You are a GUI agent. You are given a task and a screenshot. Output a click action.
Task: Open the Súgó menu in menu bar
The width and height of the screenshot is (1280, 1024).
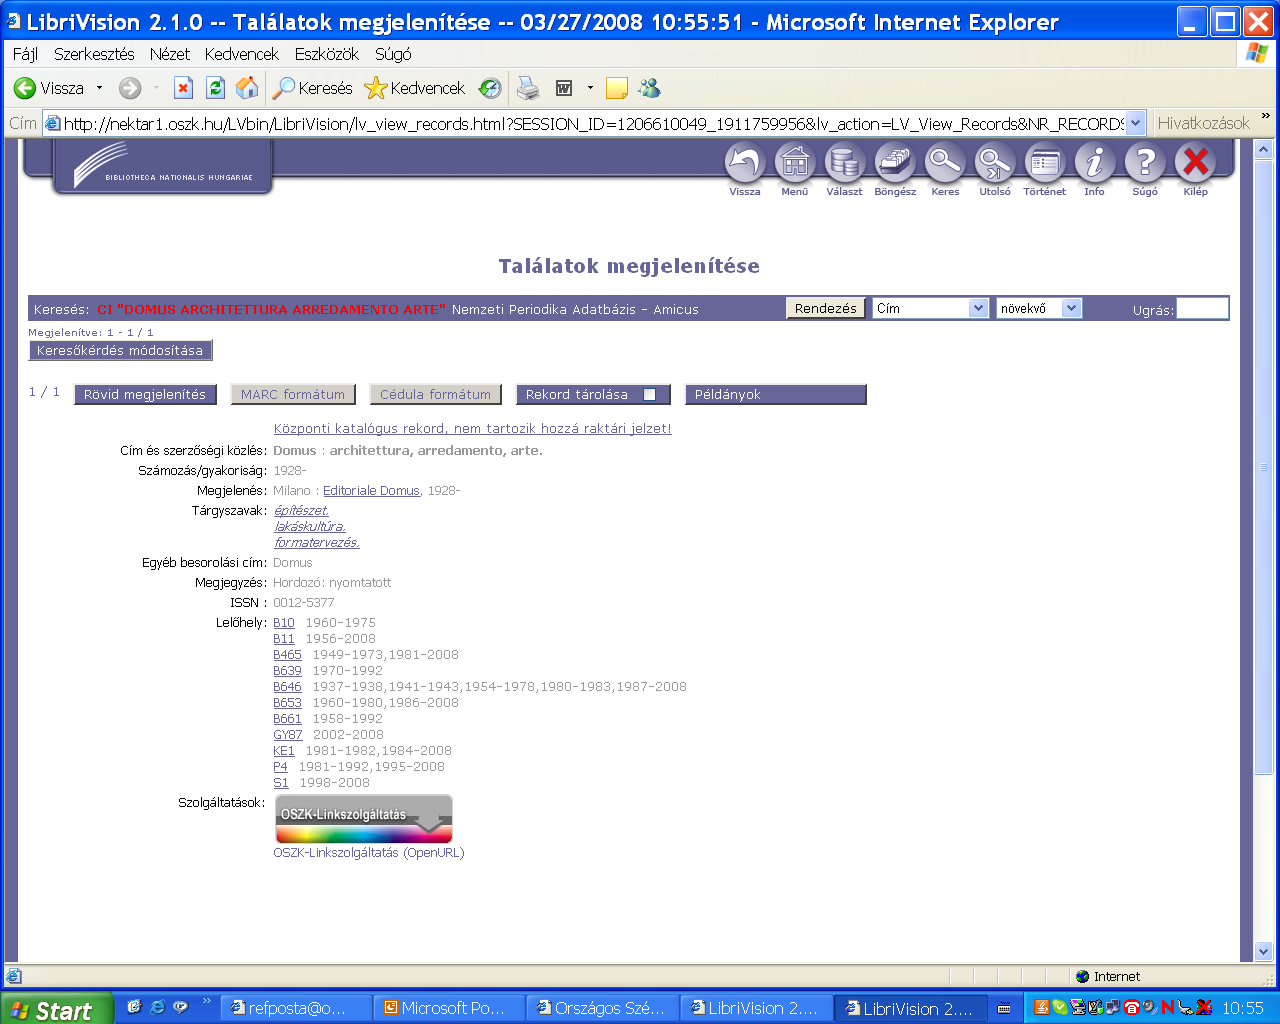[393, 54]
